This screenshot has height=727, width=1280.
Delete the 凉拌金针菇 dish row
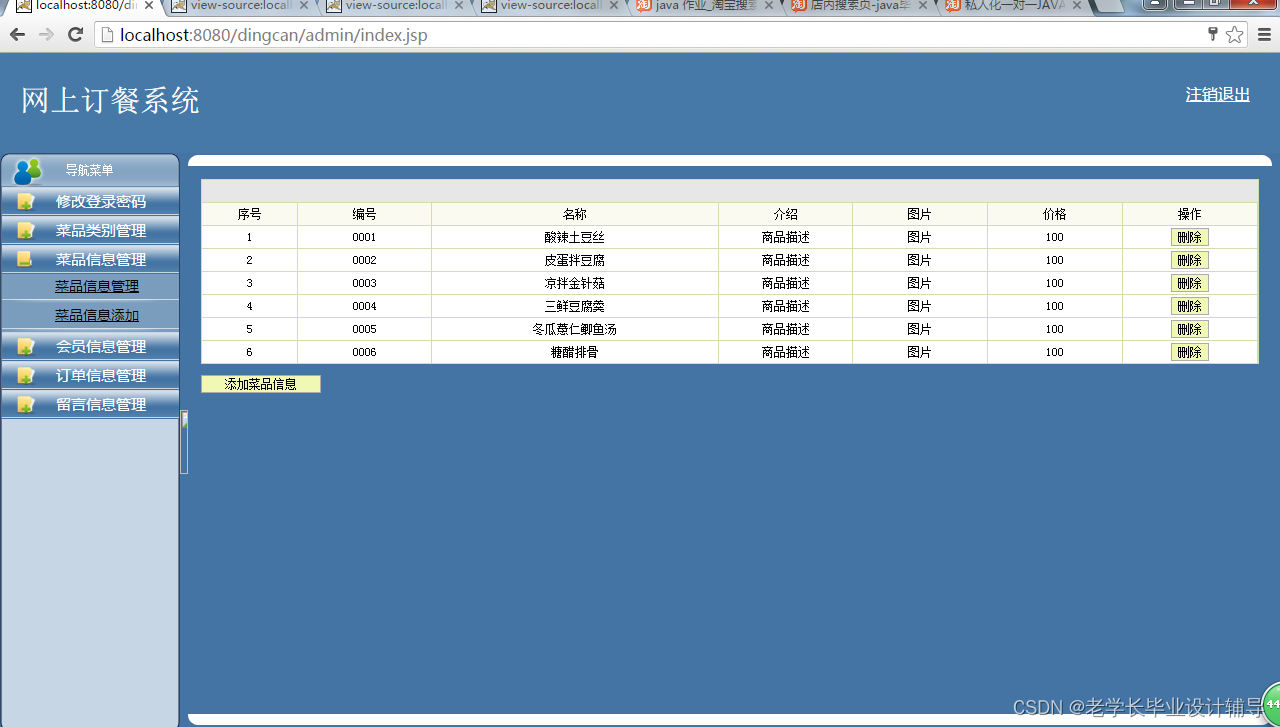[1190, 283]
